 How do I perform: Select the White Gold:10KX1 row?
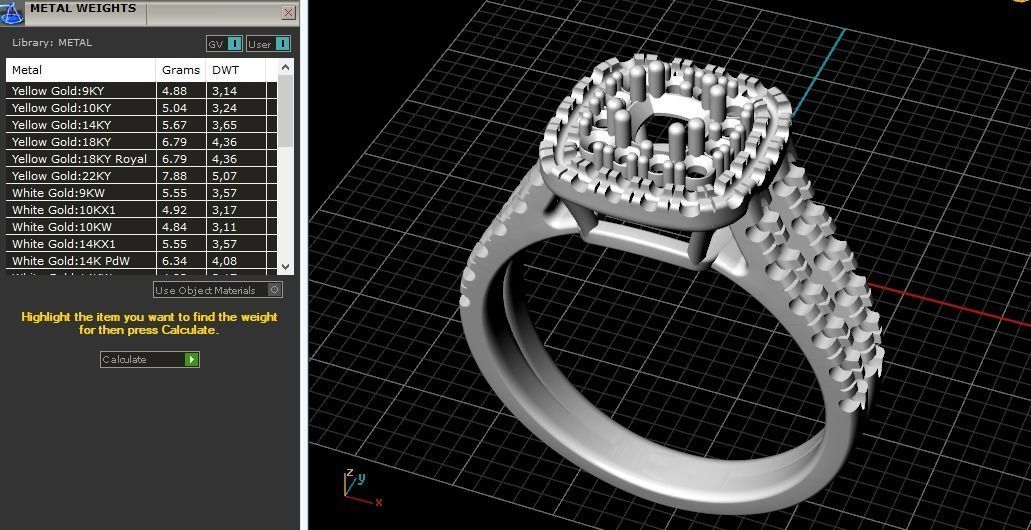[x=142, y=210]
